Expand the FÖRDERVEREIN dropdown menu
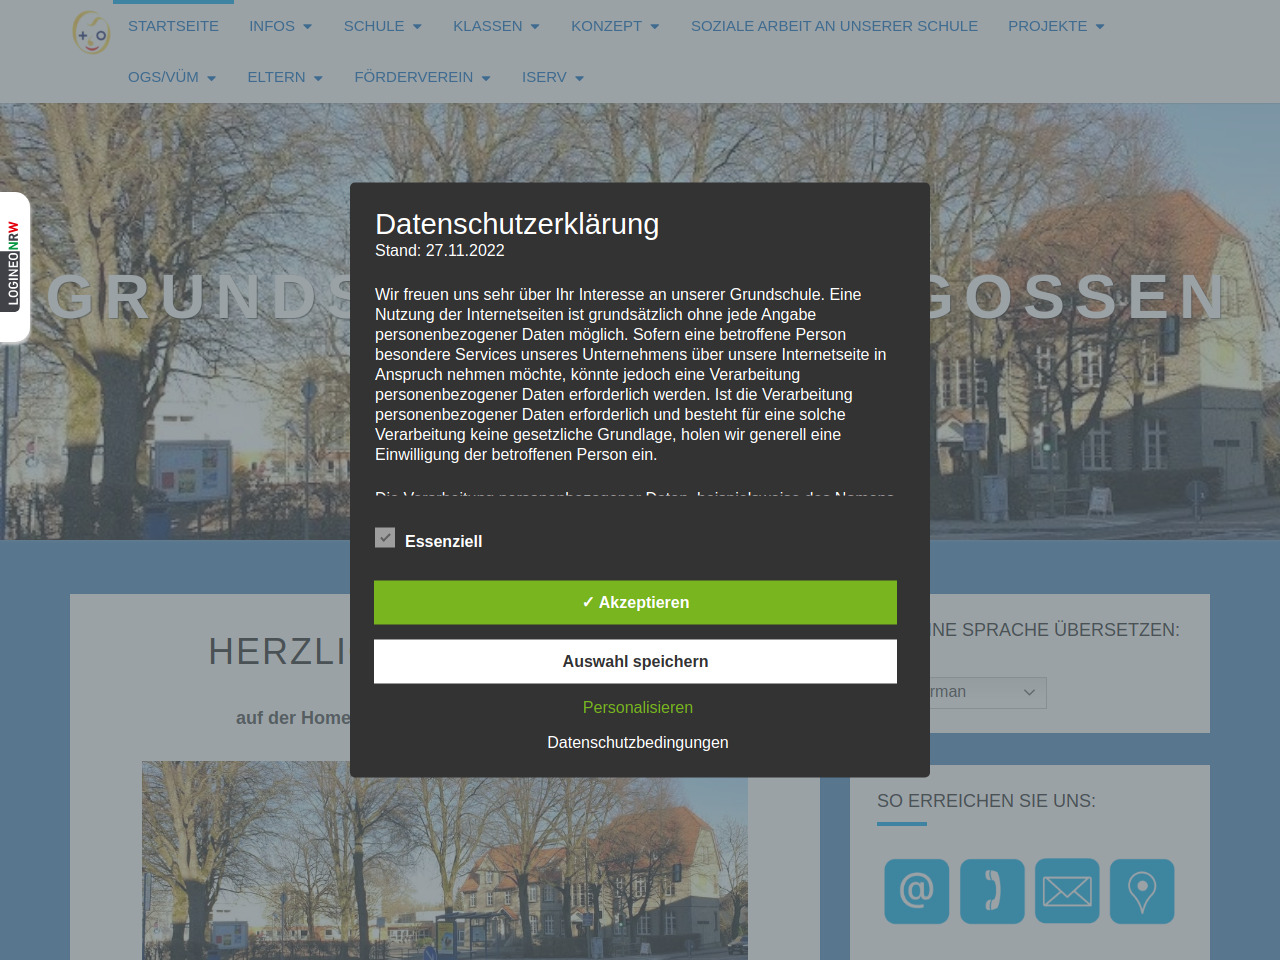This screenshot has width=1280, height=960. (x=422, y=77)
